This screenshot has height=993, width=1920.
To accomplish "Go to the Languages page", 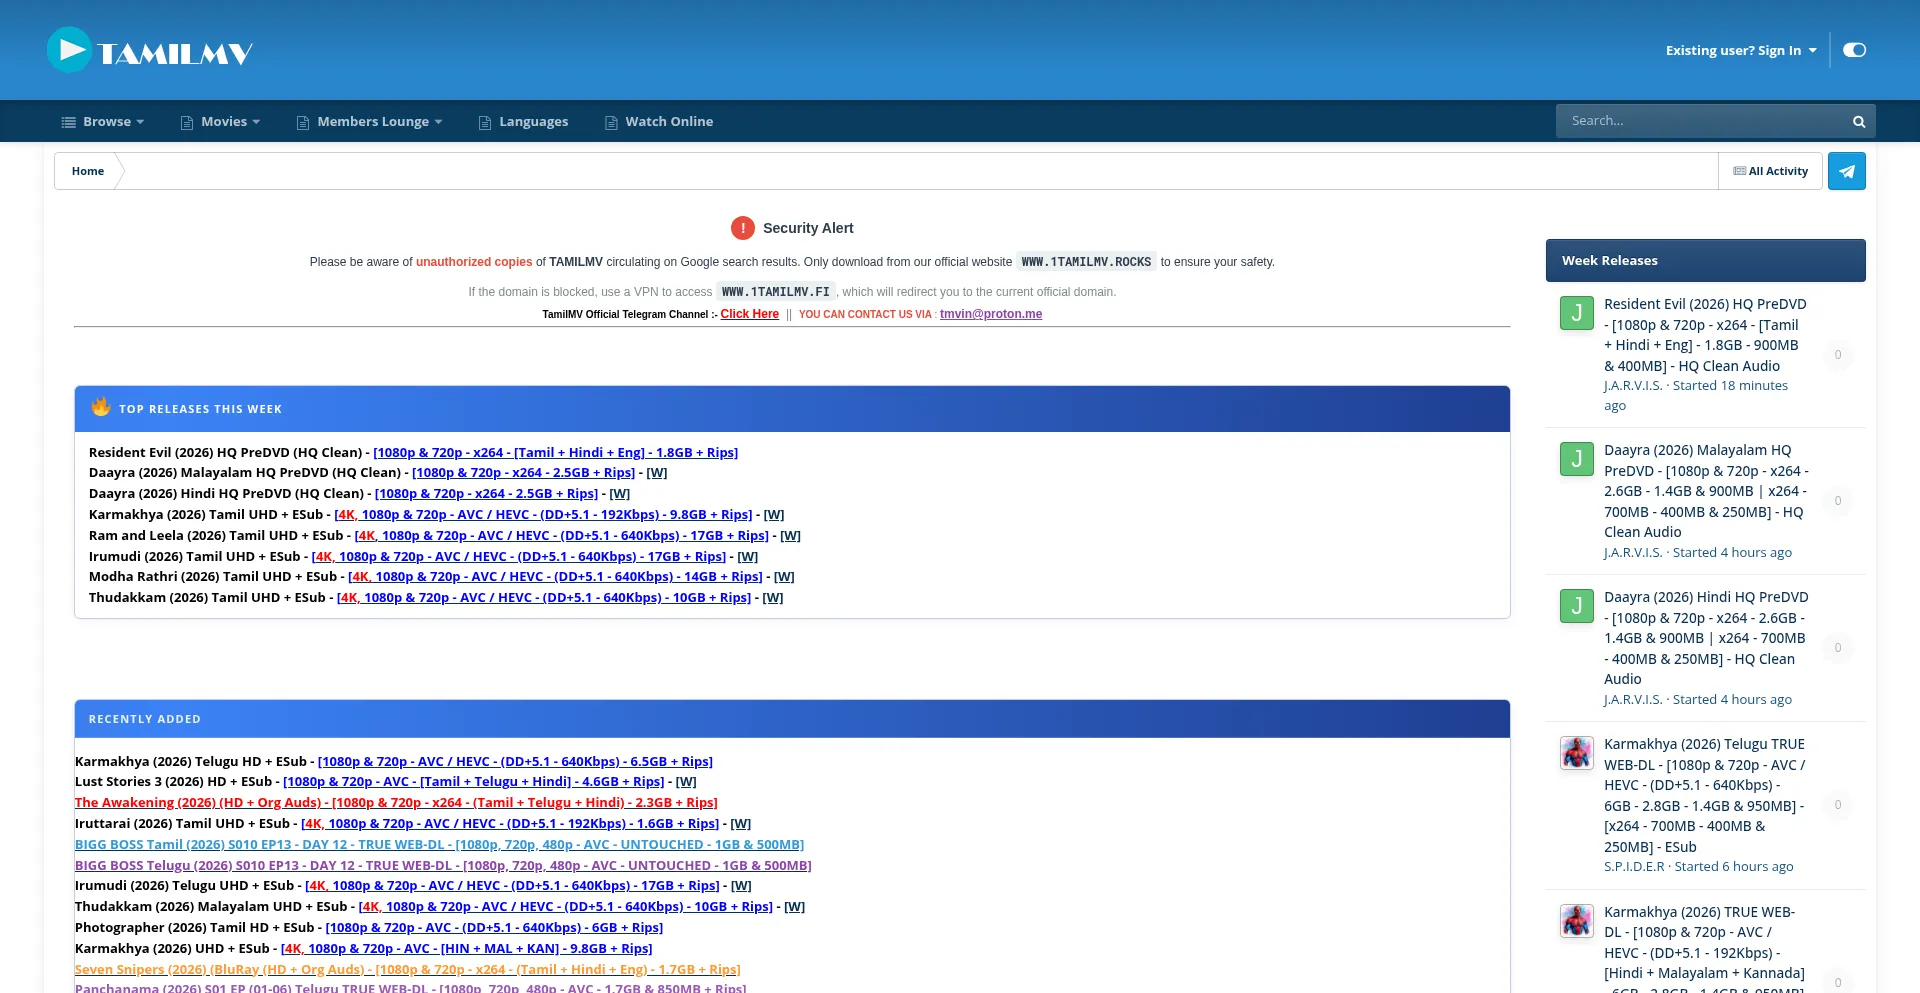I will [523, 121].
